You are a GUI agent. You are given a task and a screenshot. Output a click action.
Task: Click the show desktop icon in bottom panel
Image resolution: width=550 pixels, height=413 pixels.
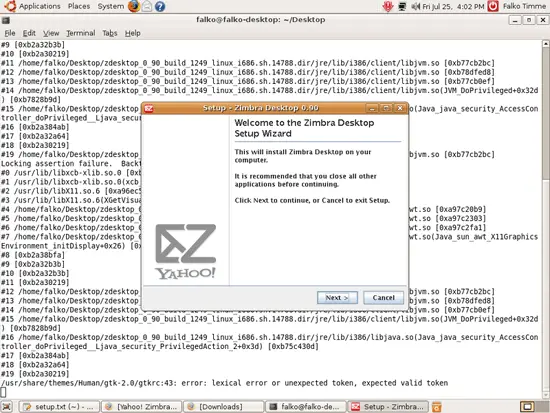click(7, 407)
